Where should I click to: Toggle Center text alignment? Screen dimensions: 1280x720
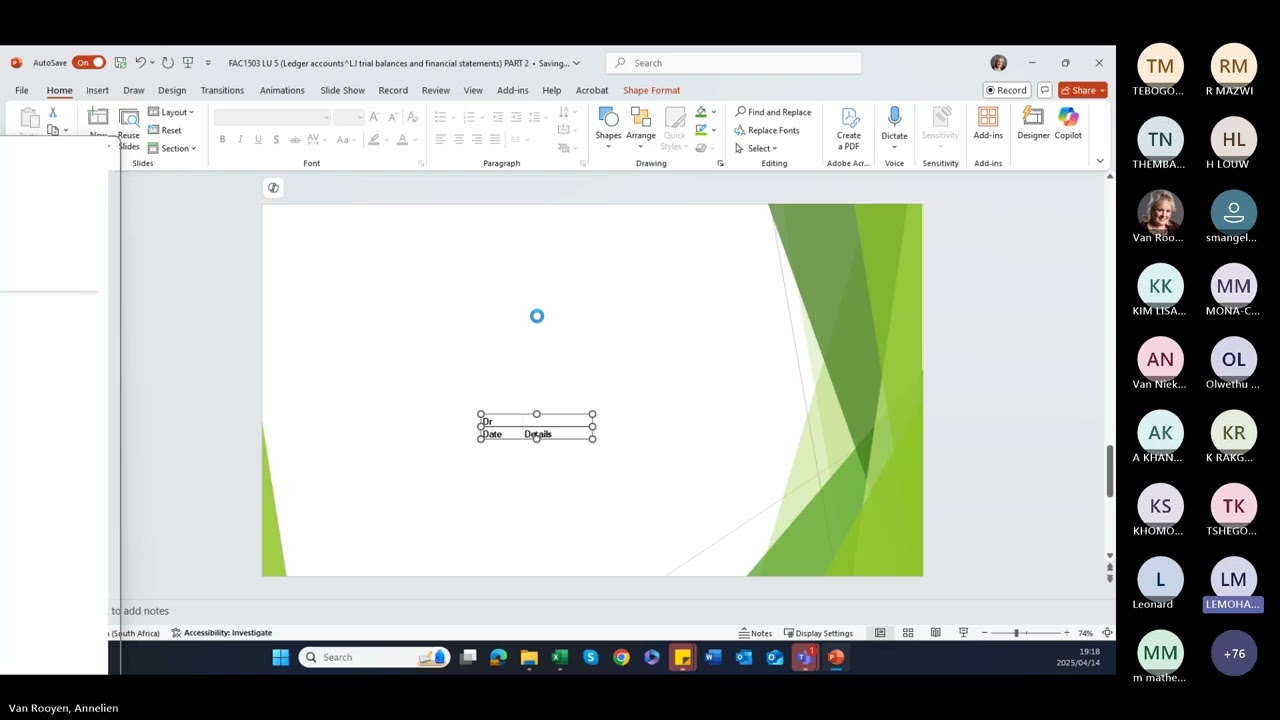point(458,139)
